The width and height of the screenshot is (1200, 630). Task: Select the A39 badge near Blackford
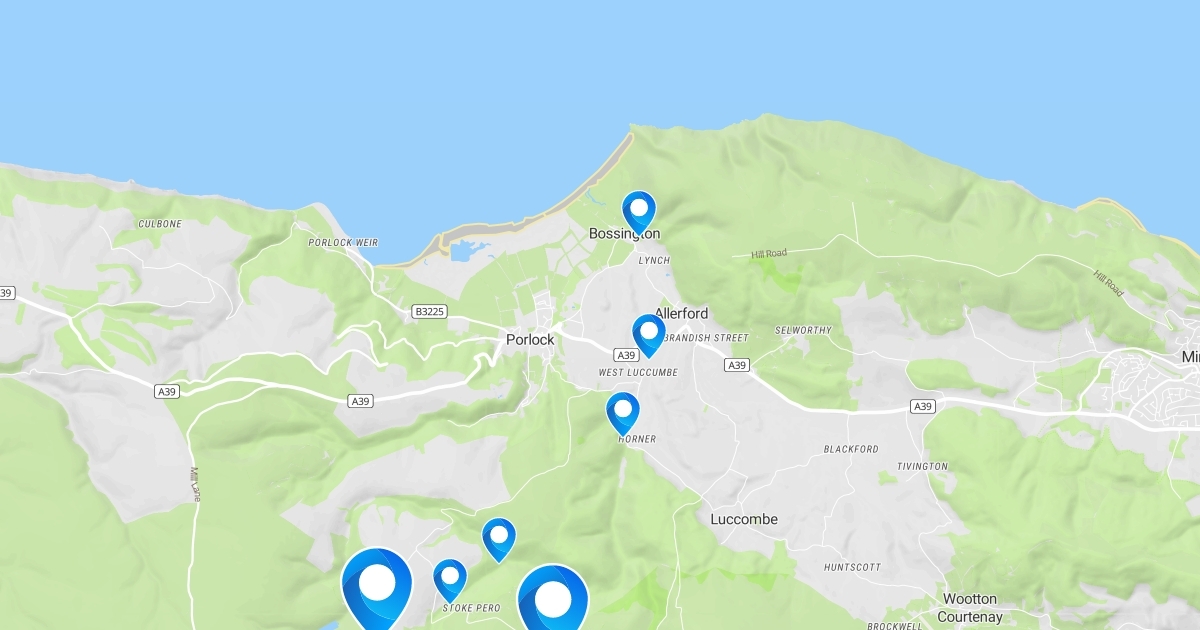click(923, 406)
